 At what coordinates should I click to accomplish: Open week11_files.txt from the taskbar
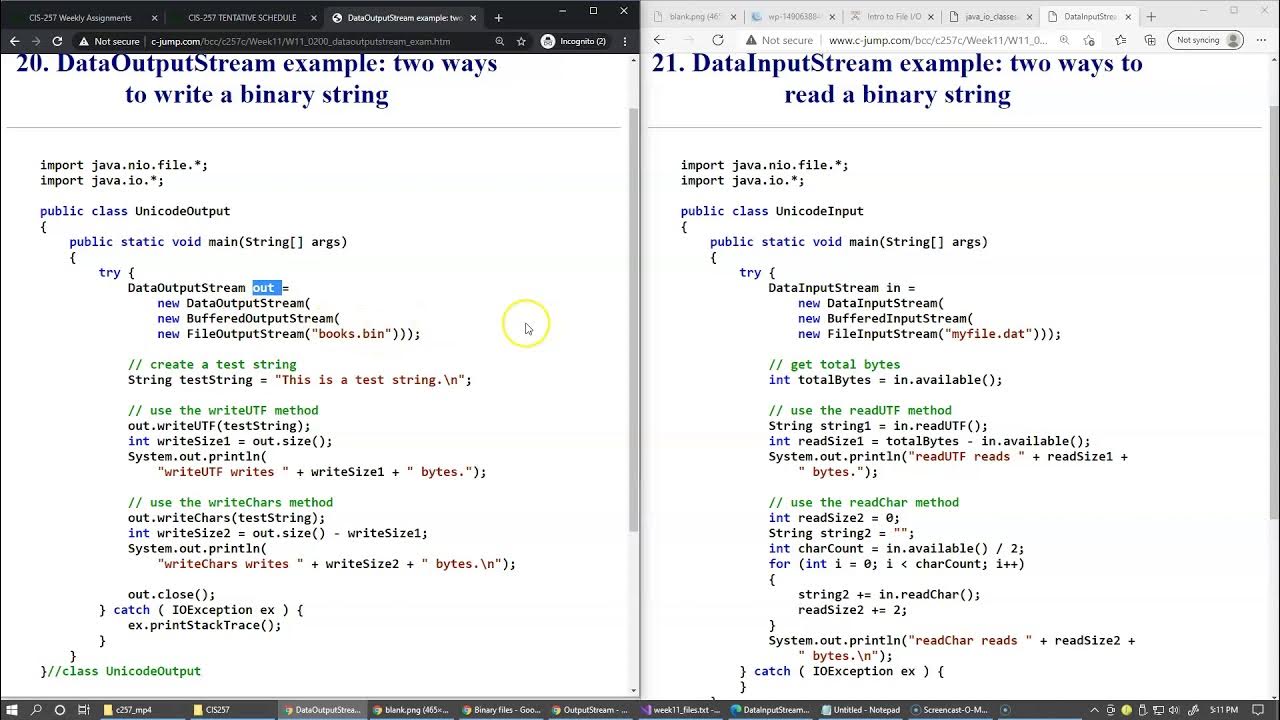point(680,710)
